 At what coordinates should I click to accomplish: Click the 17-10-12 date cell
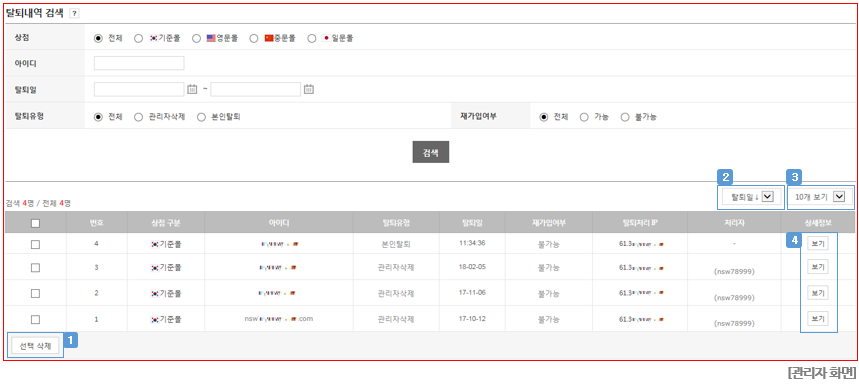472,318
